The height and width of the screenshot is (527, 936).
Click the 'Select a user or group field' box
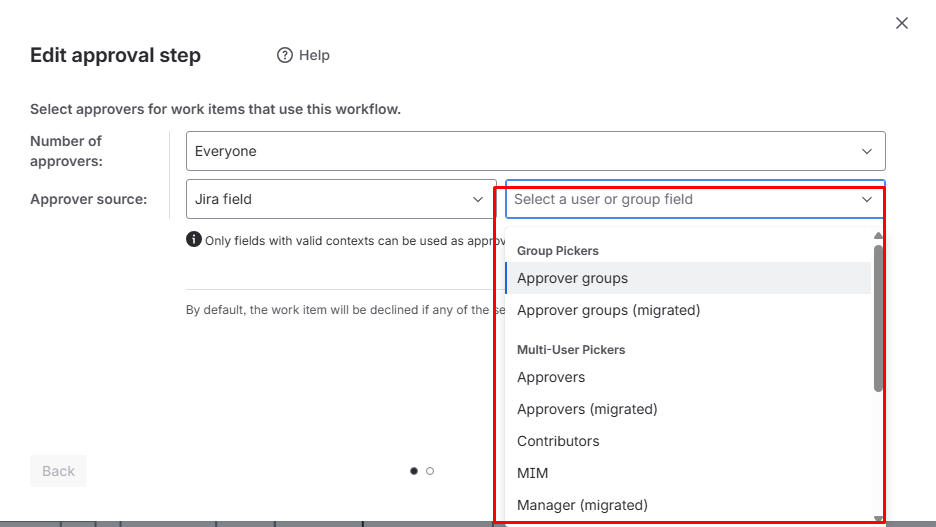pyautogui.click(x=695, y=199)
